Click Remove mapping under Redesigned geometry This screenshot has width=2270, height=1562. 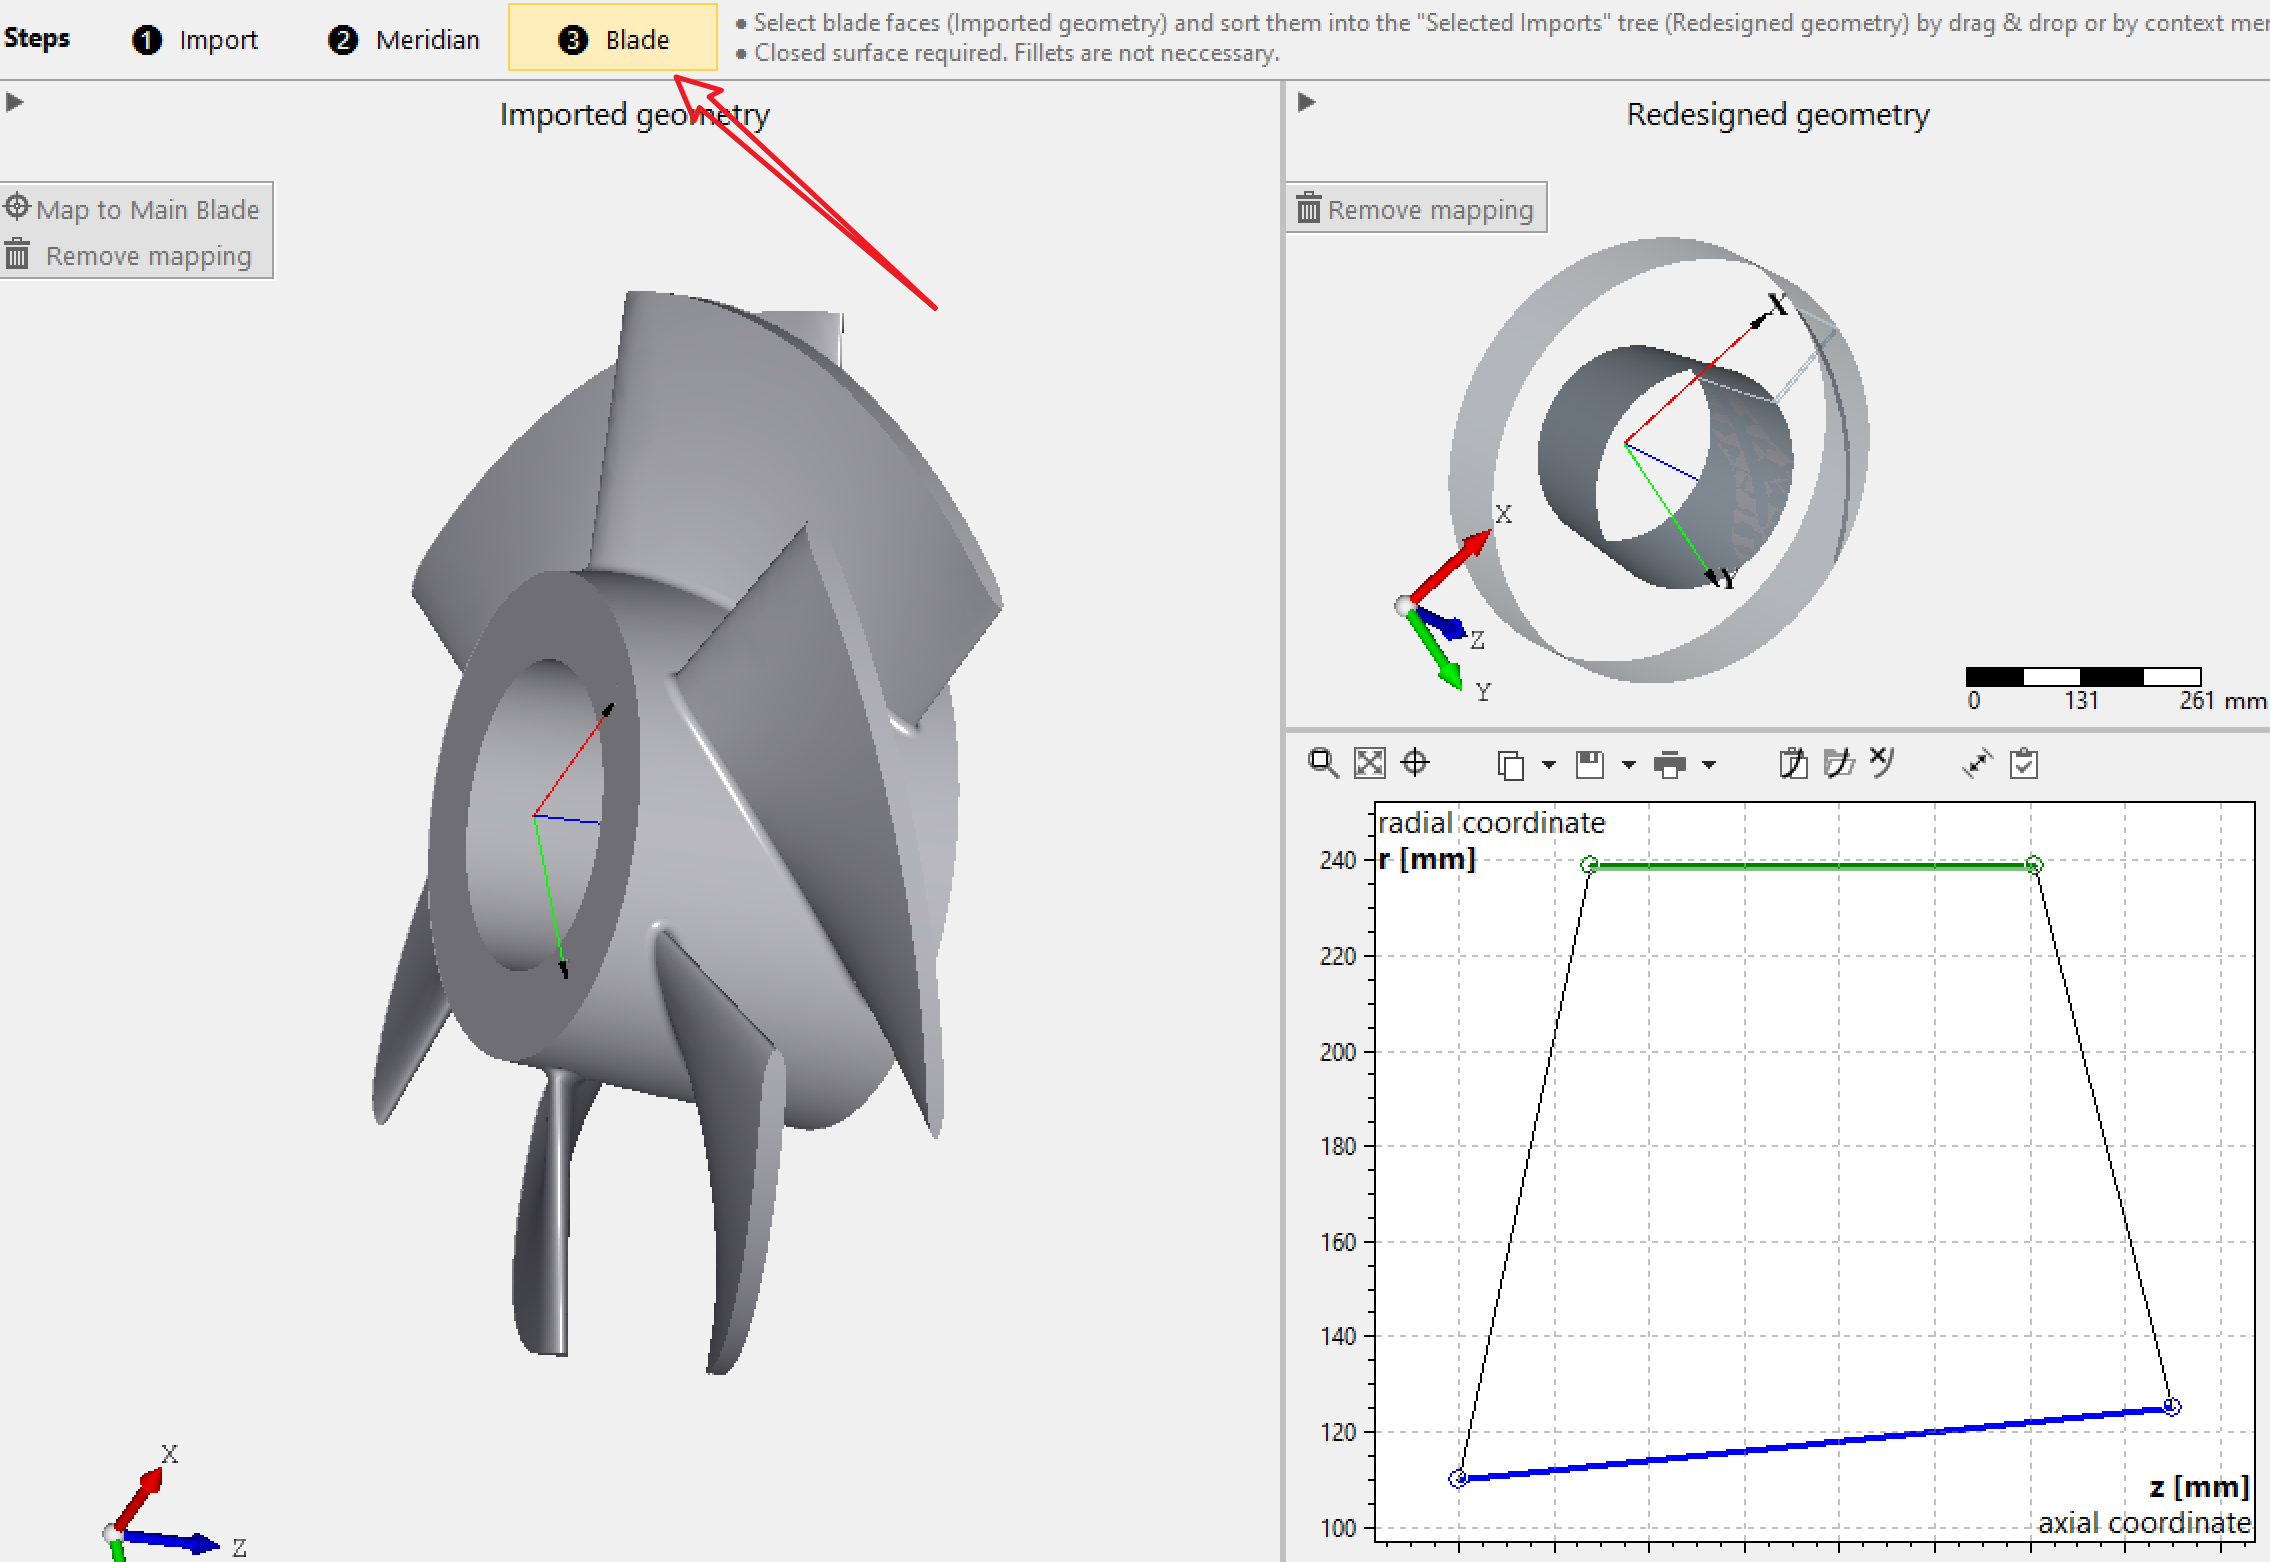click(x=1416, y=209)
